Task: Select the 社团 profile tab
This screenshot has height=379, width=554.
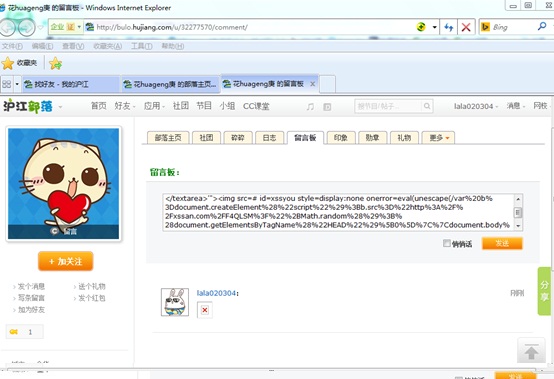Action: 206,138
